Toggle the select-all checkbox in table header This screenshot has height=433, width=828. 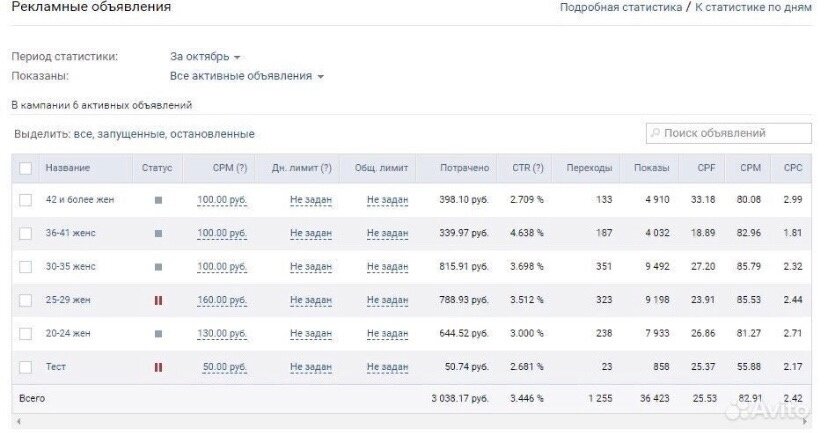coord(25,168)
